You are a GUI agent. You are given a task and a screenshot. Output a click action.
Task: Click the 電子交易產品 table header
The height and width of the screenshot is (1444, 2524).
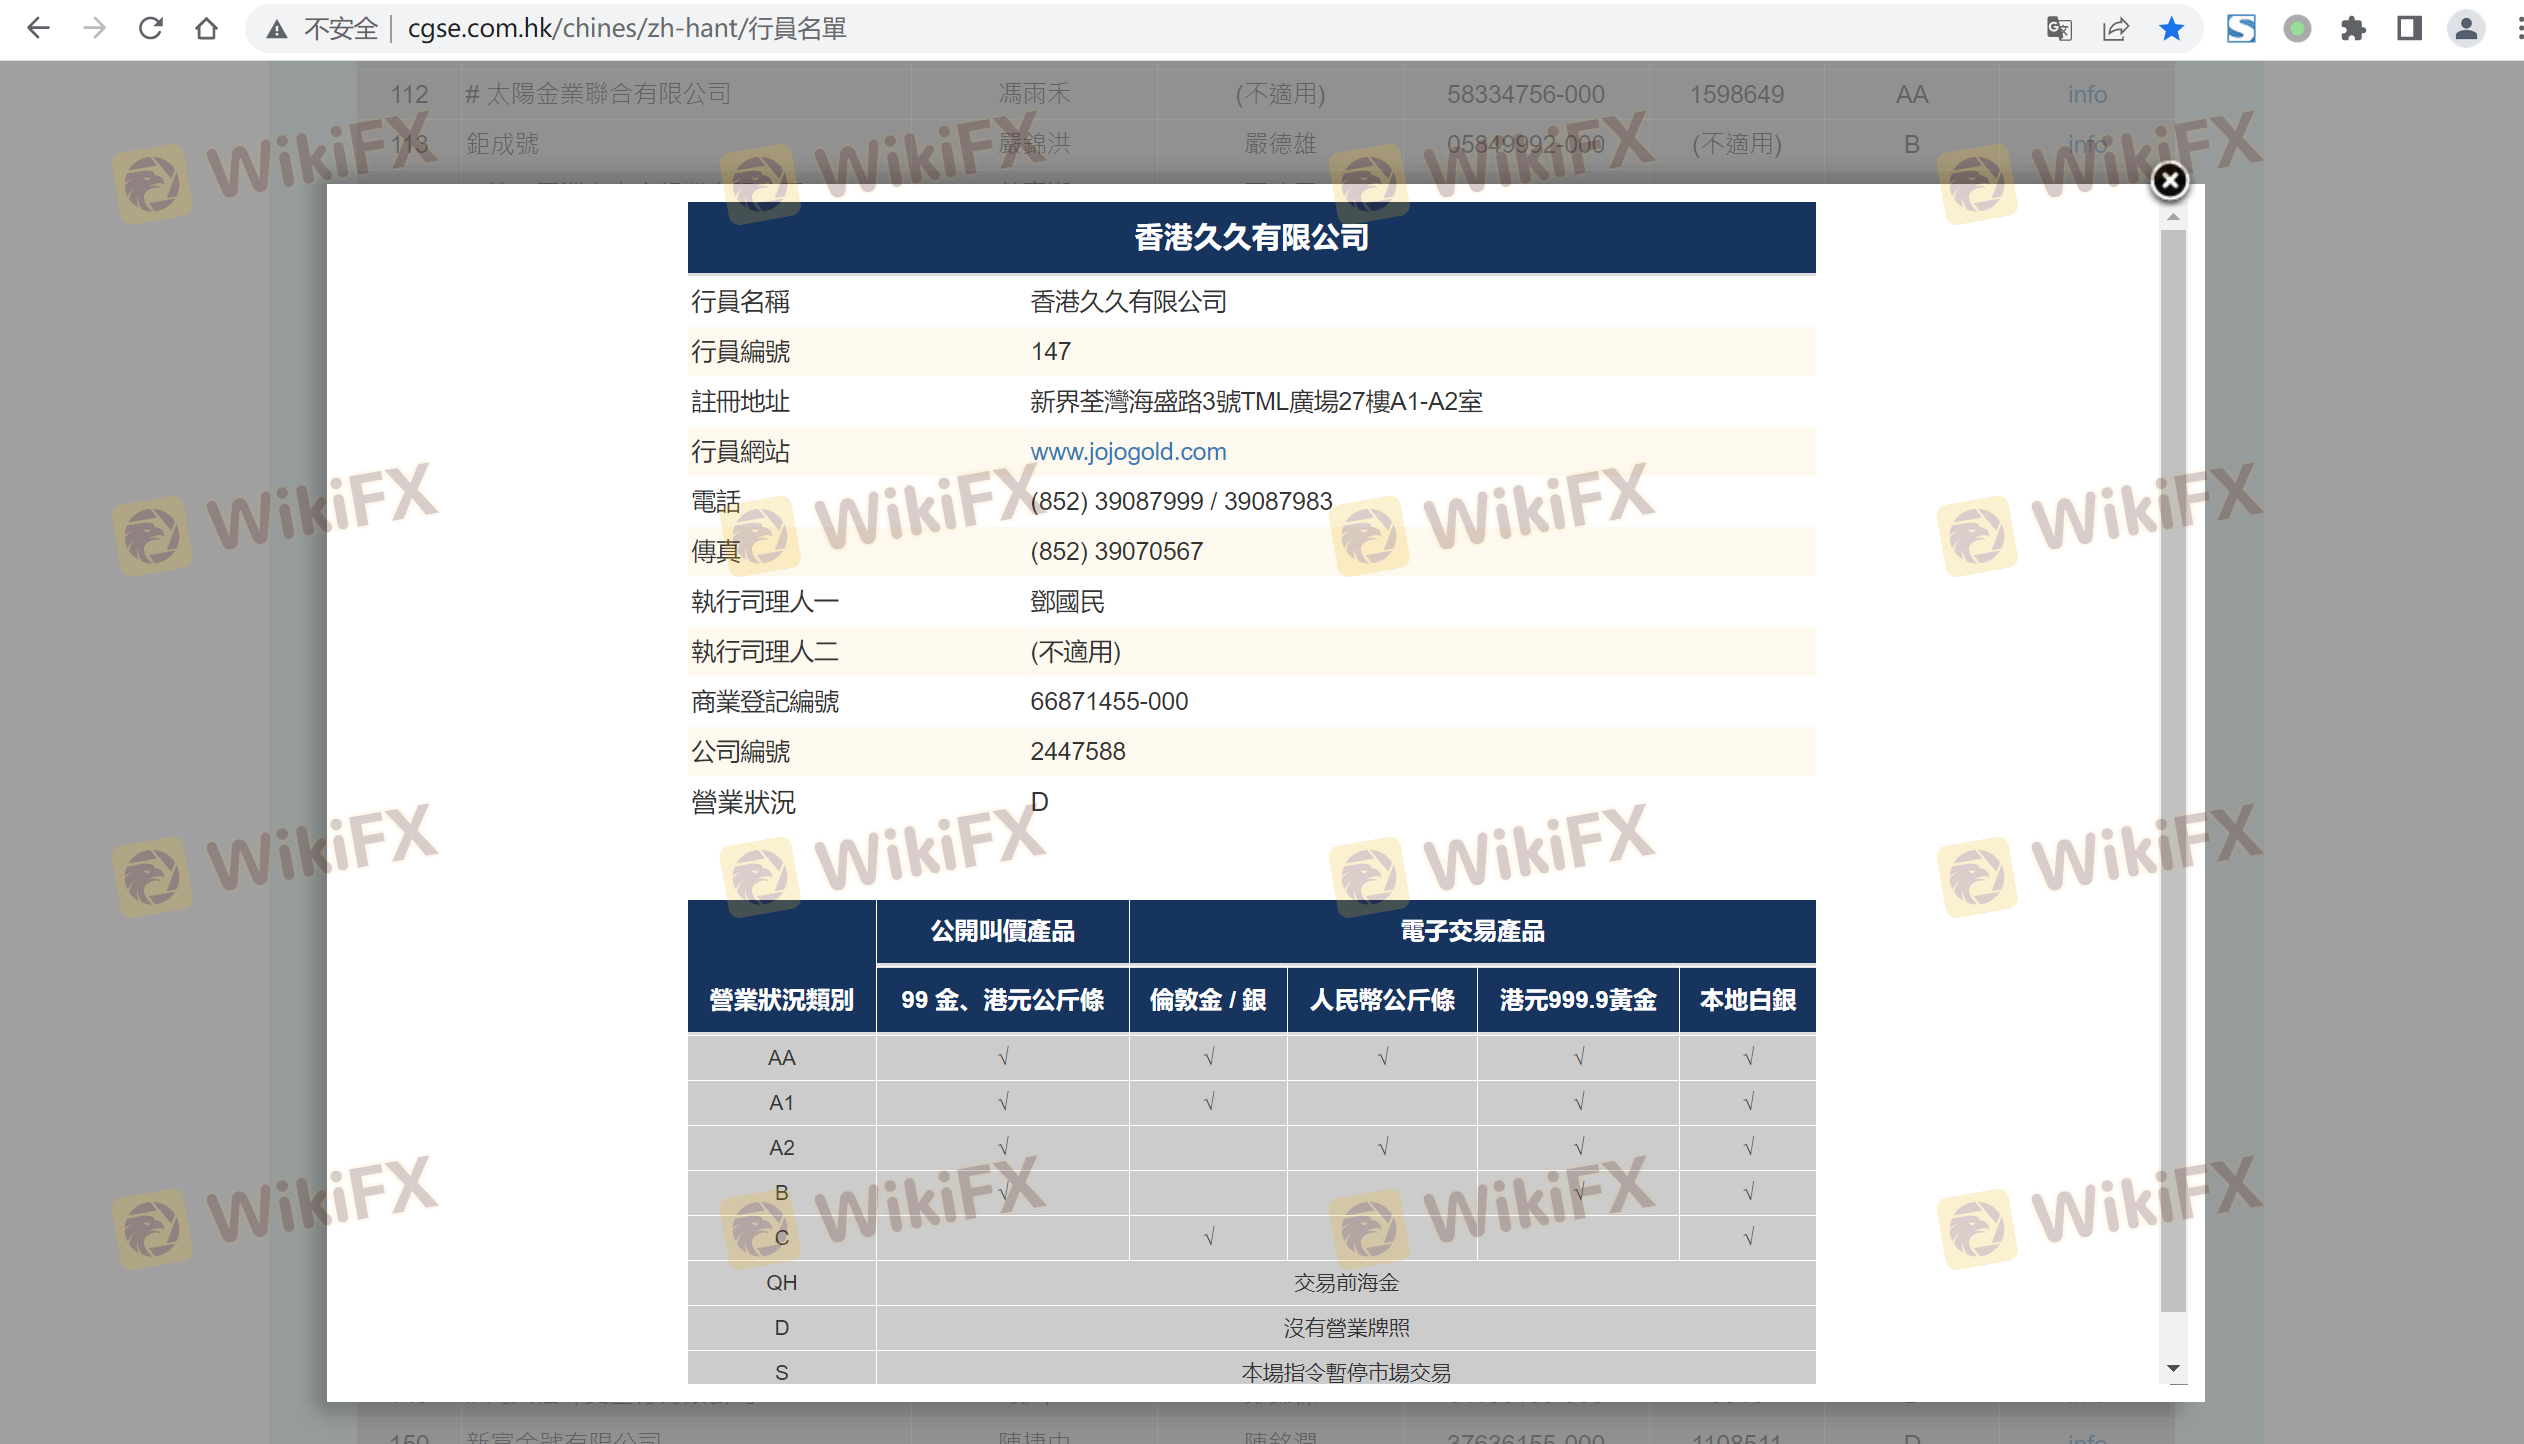pyautogui.click(x=1471, y=931)
